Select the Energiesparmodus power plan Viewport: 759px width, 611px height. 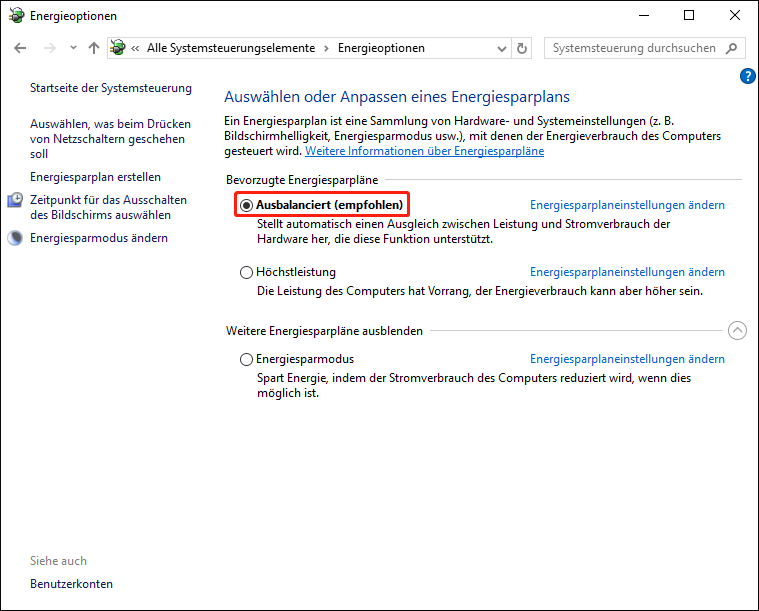(x=246, y=360)
